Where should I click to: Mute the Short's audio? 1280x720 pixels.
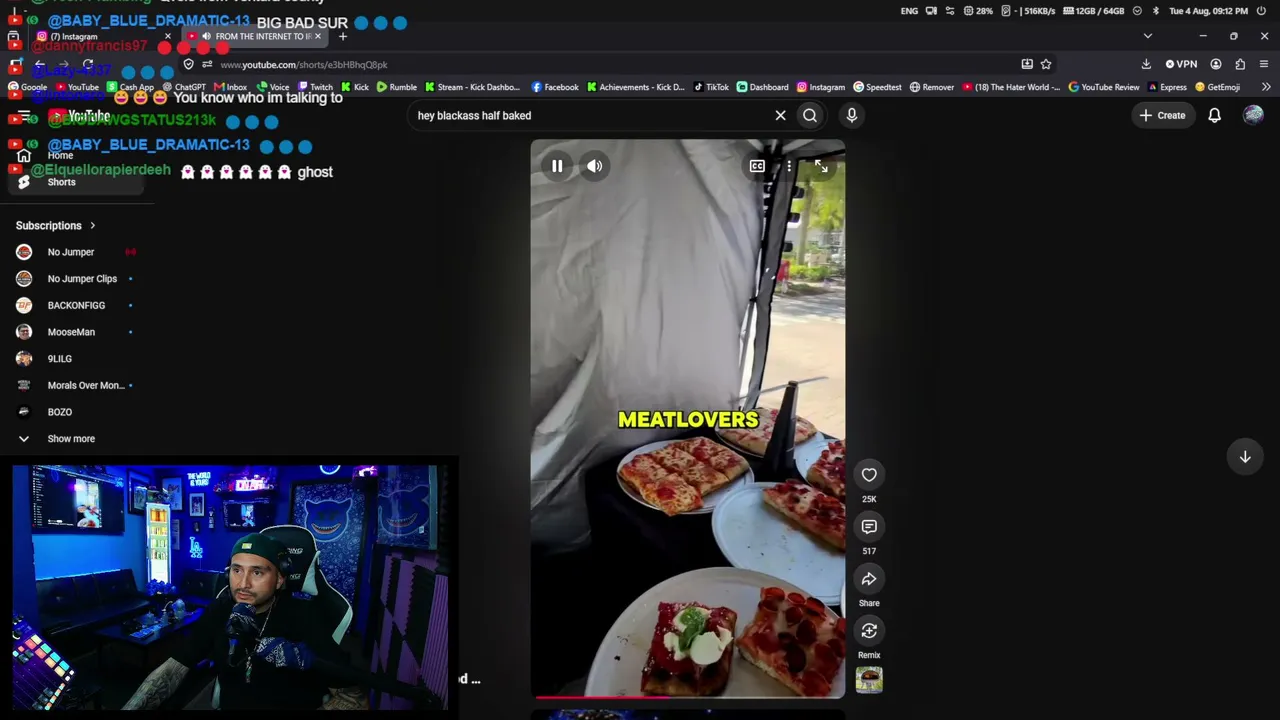[x=595, y=166]
